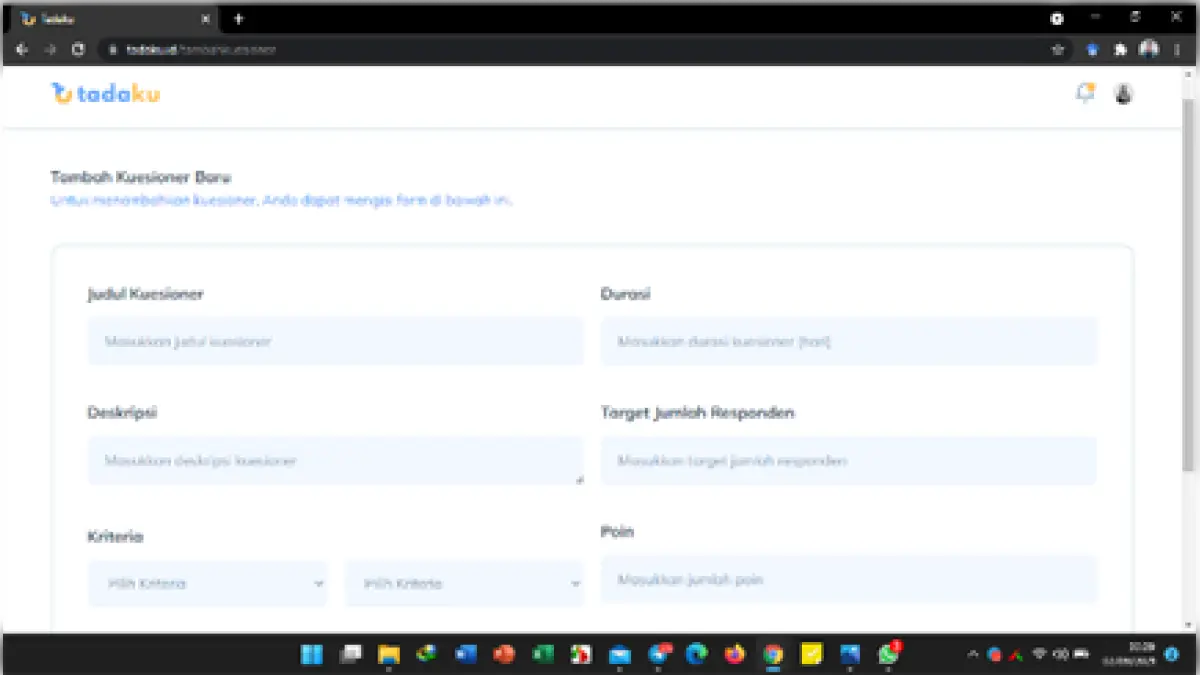Reload the page with refresh button
This screenshot has height=675, width=1200.
click(x=78, y=49)
